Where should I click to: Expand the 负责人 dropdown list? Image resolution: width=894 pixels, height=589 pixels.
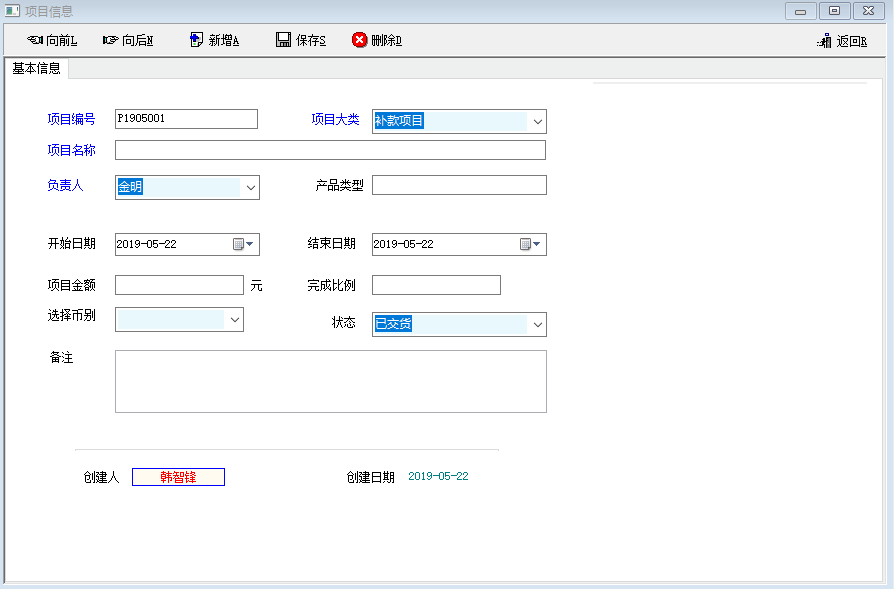click(x=250, y=187)
